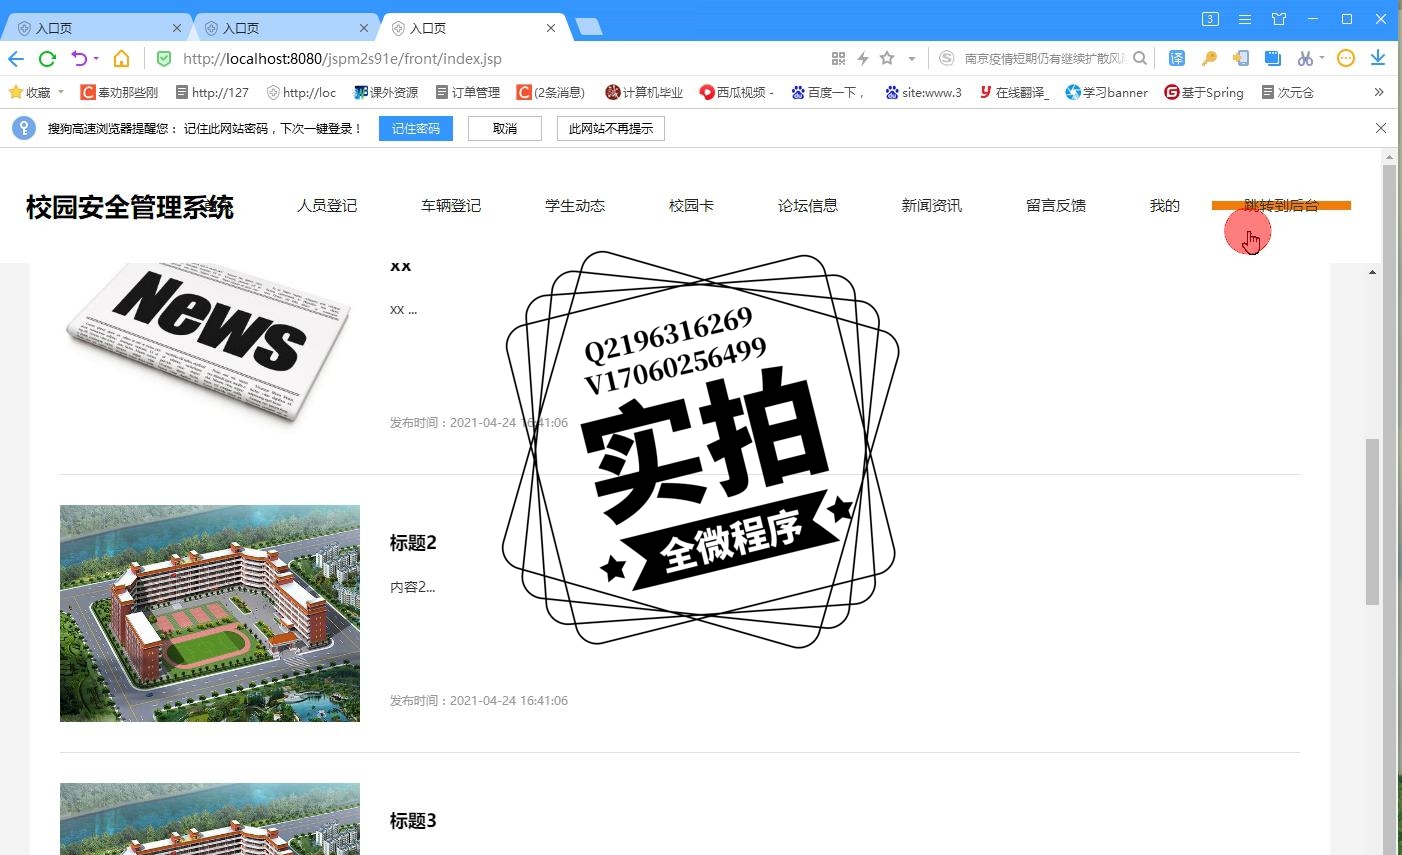Open the 西瓜视频 bookmark
The width and height of the screenshot is (1402, 855).
pos(737,92)
